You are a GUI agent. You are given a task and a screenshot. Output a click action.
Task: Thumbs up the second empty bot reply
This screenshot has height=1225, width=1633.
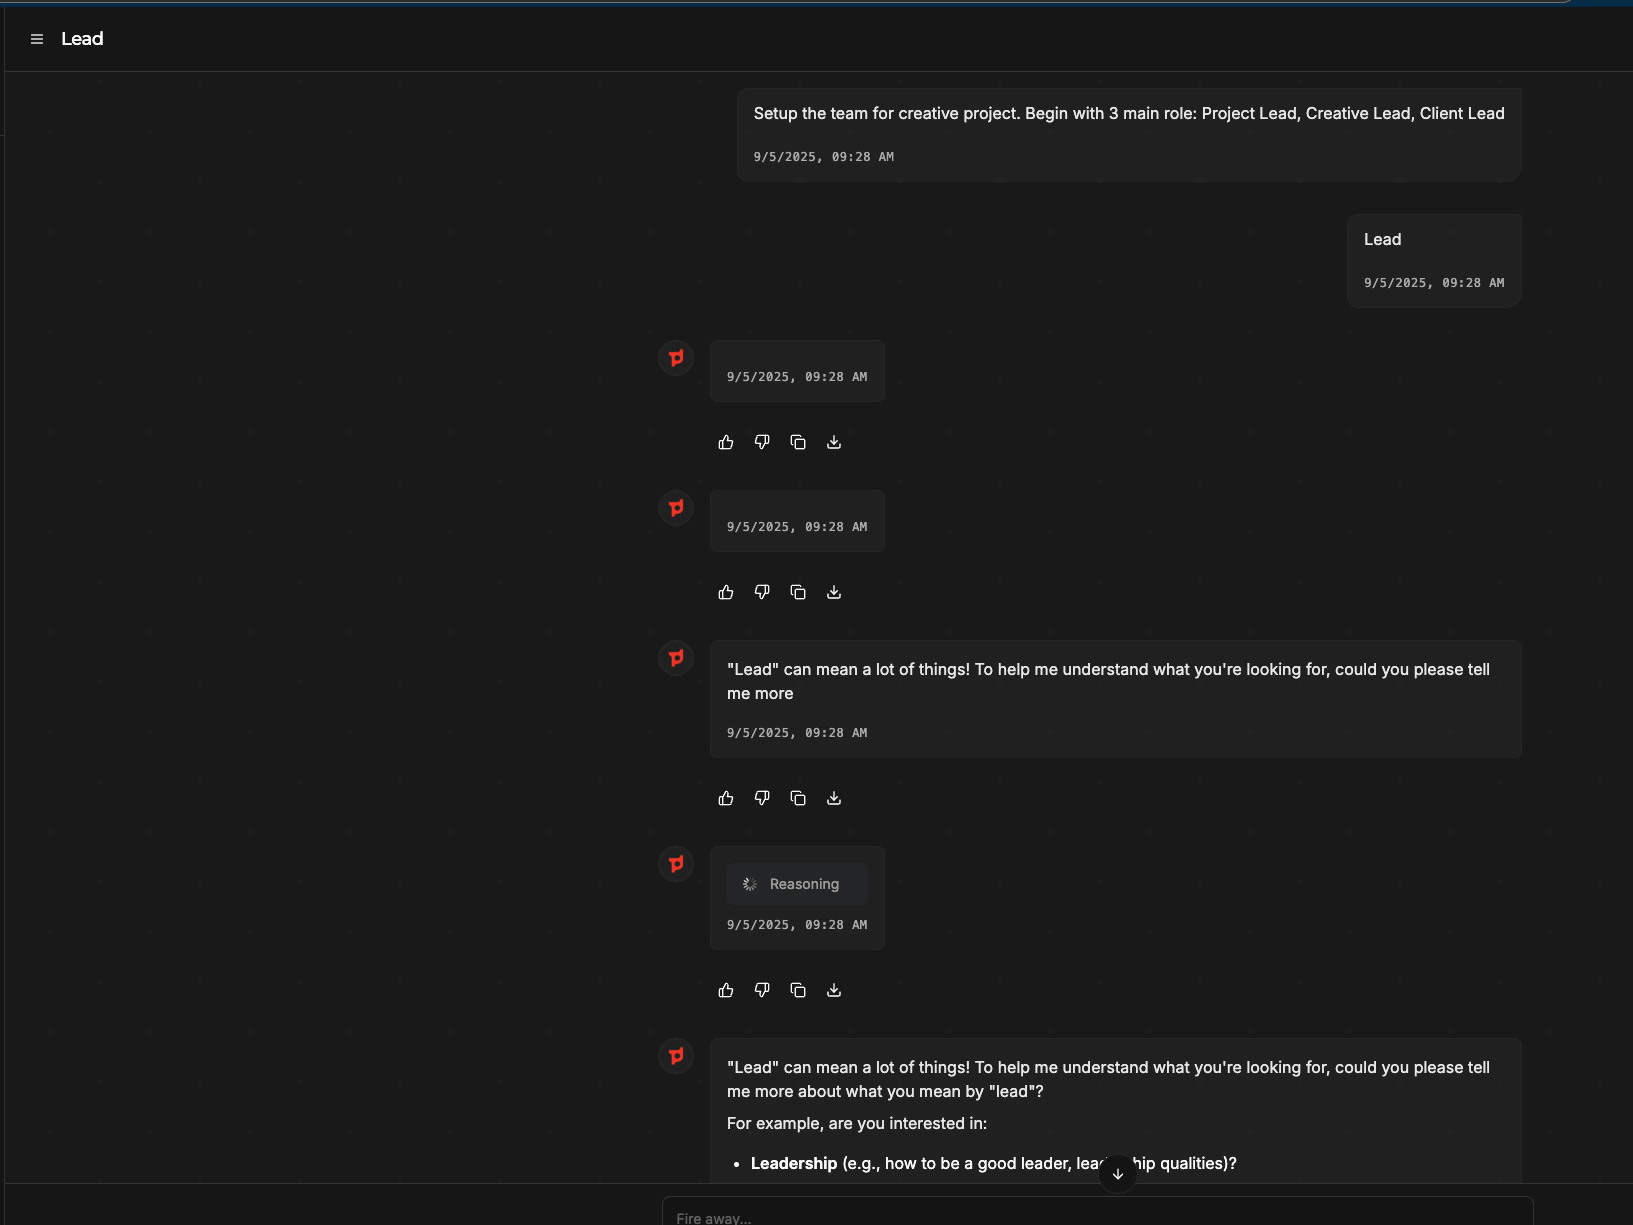pyautogui.click(x=726, y=592)
